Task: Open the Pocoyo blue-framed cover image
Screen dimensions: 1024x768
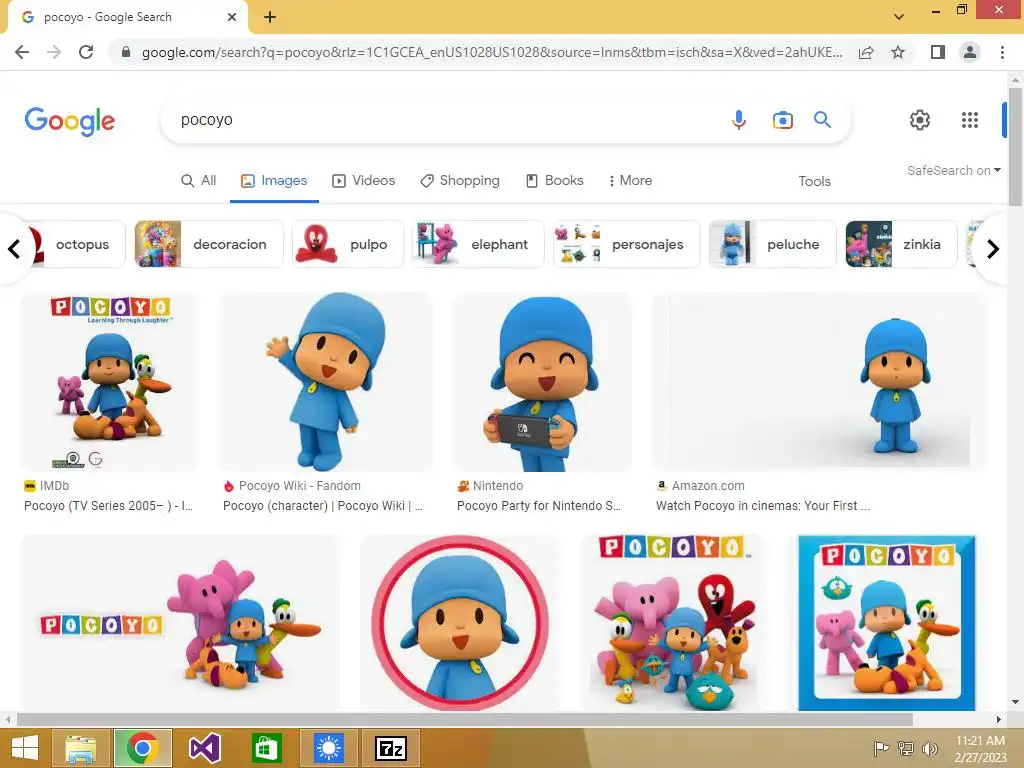Action: coord(886,622)
